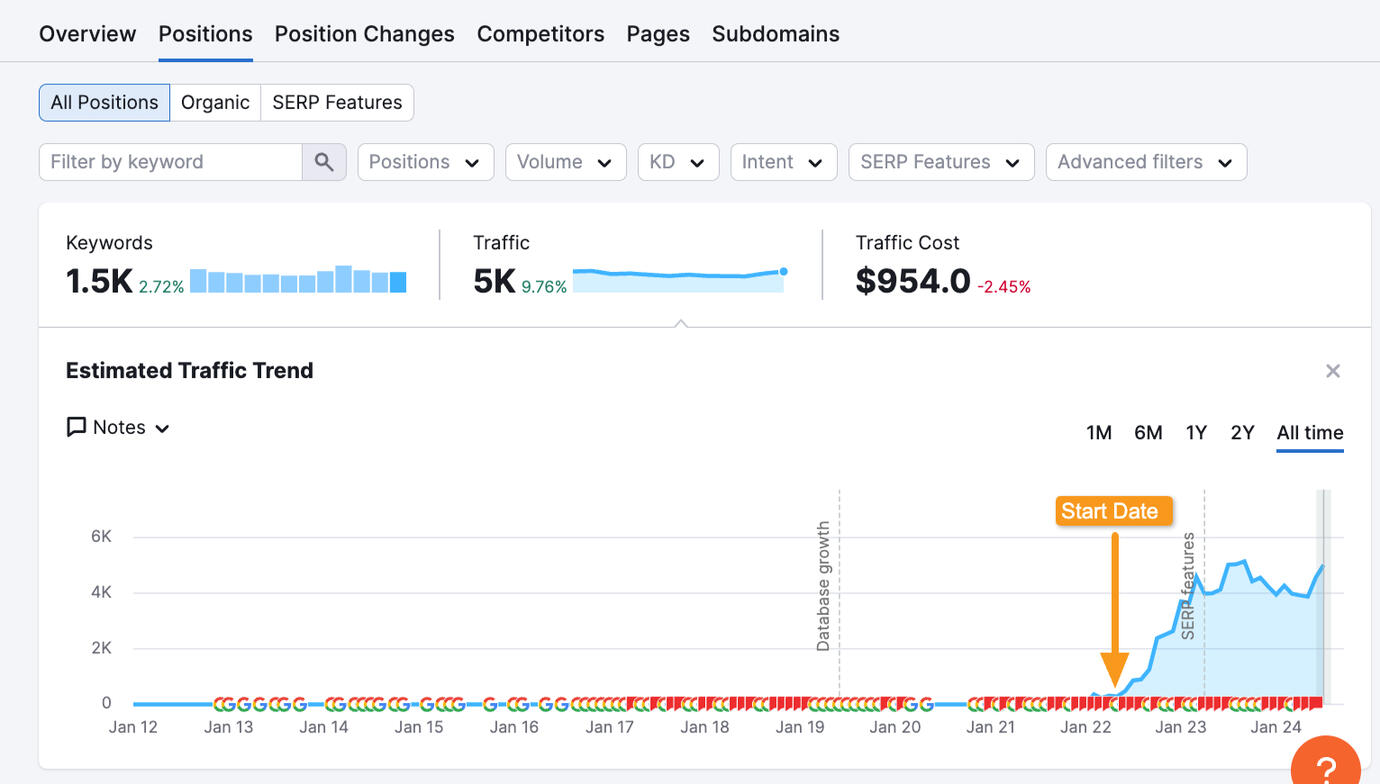The height and width of the screenshot is (784, 1380).
Task: Open the Positions filter dropdown
Action: (x=426, y=162)
